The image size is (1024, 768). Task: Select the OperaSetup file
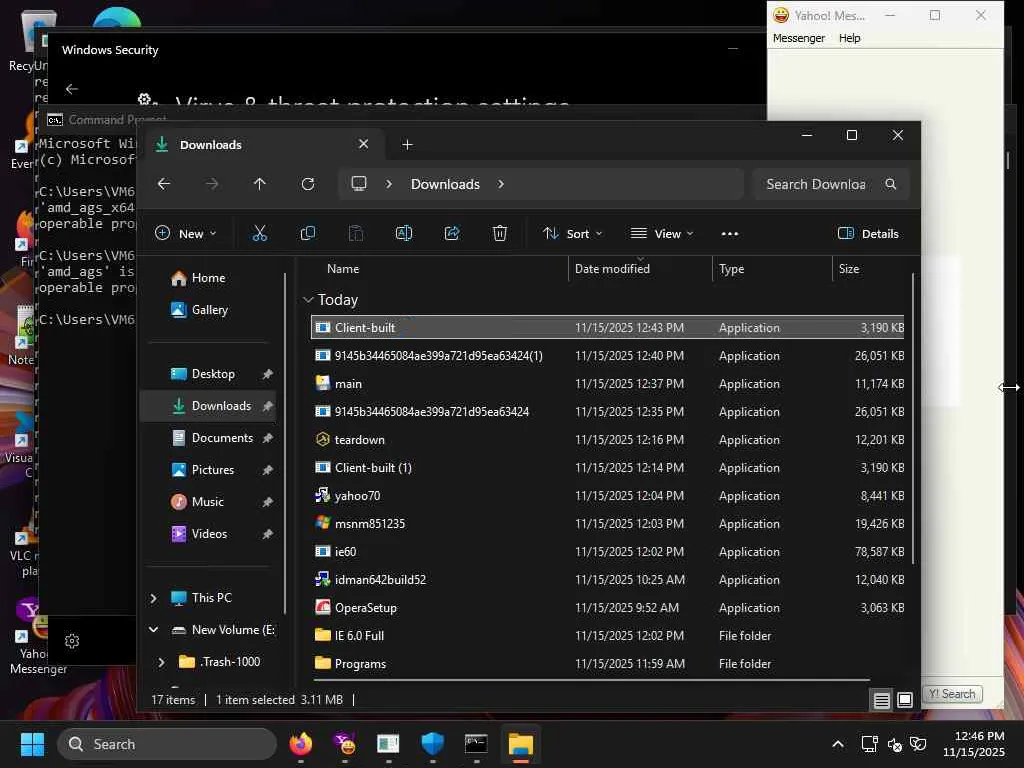coord(607,608)
